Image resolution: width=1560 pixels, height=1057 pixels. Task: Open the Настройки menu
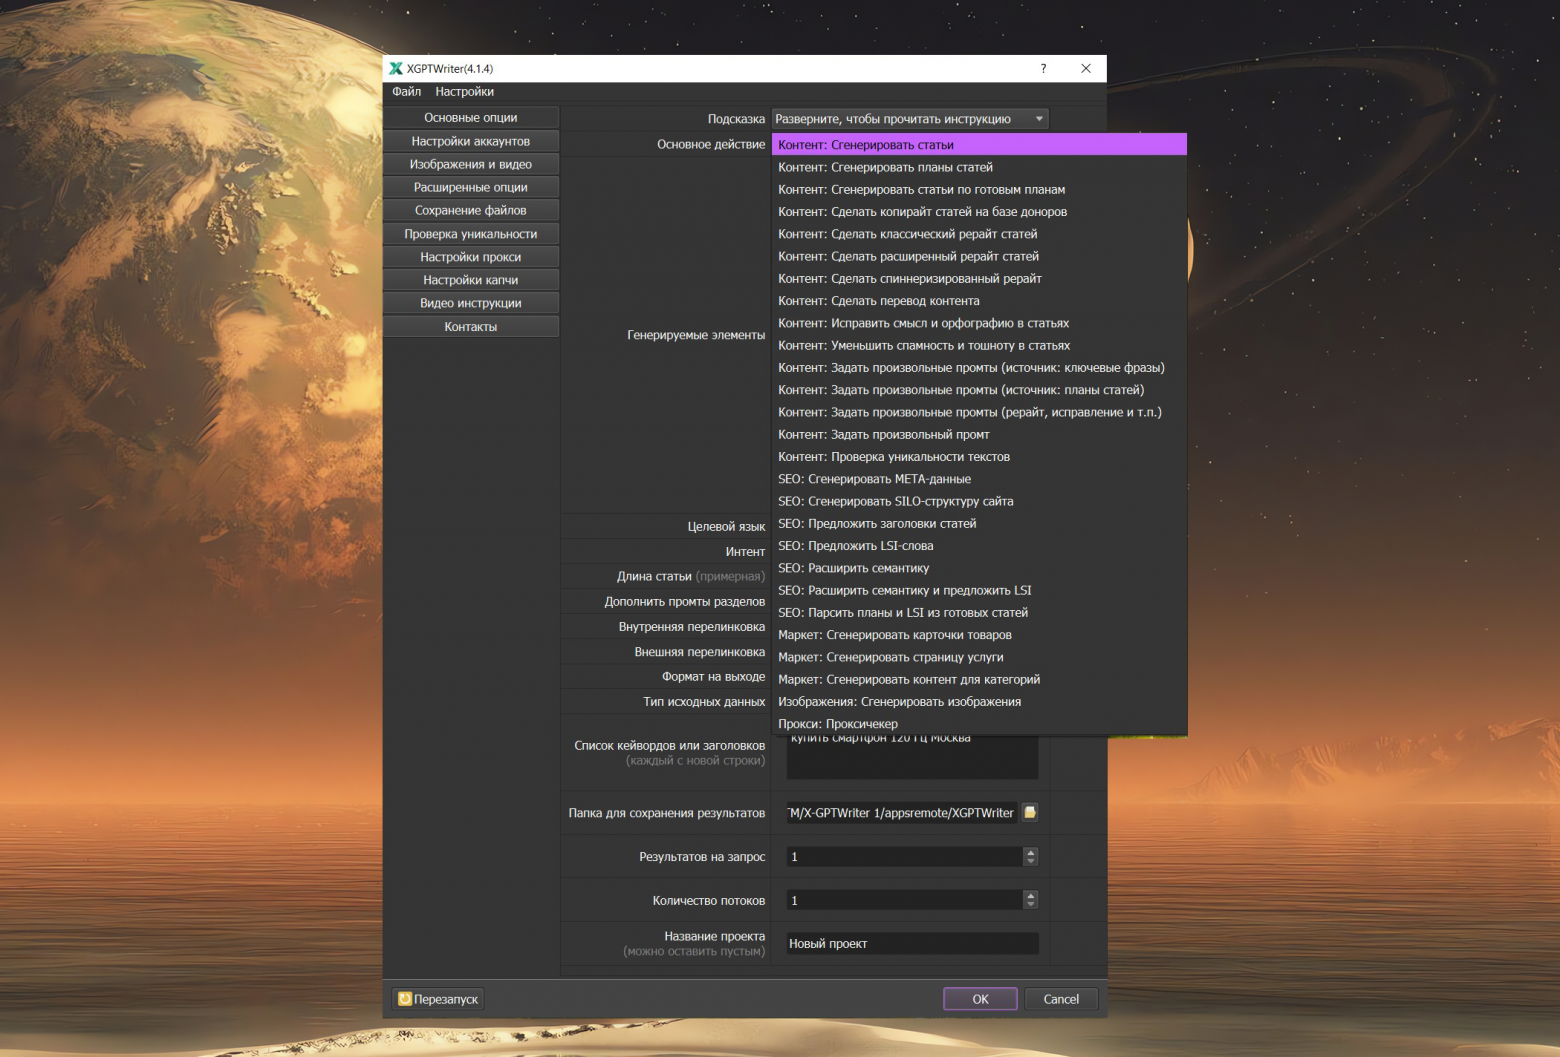[464, 91]
